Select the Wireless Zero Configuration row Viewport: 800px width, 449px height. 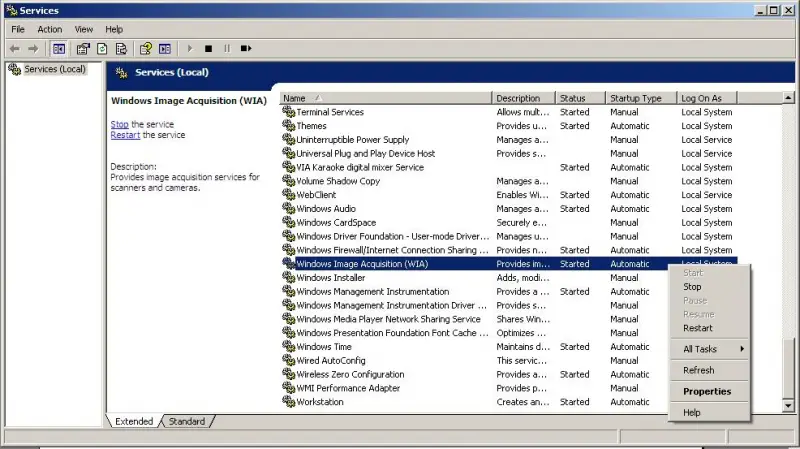pyautogui.click(x=474, y=374)
